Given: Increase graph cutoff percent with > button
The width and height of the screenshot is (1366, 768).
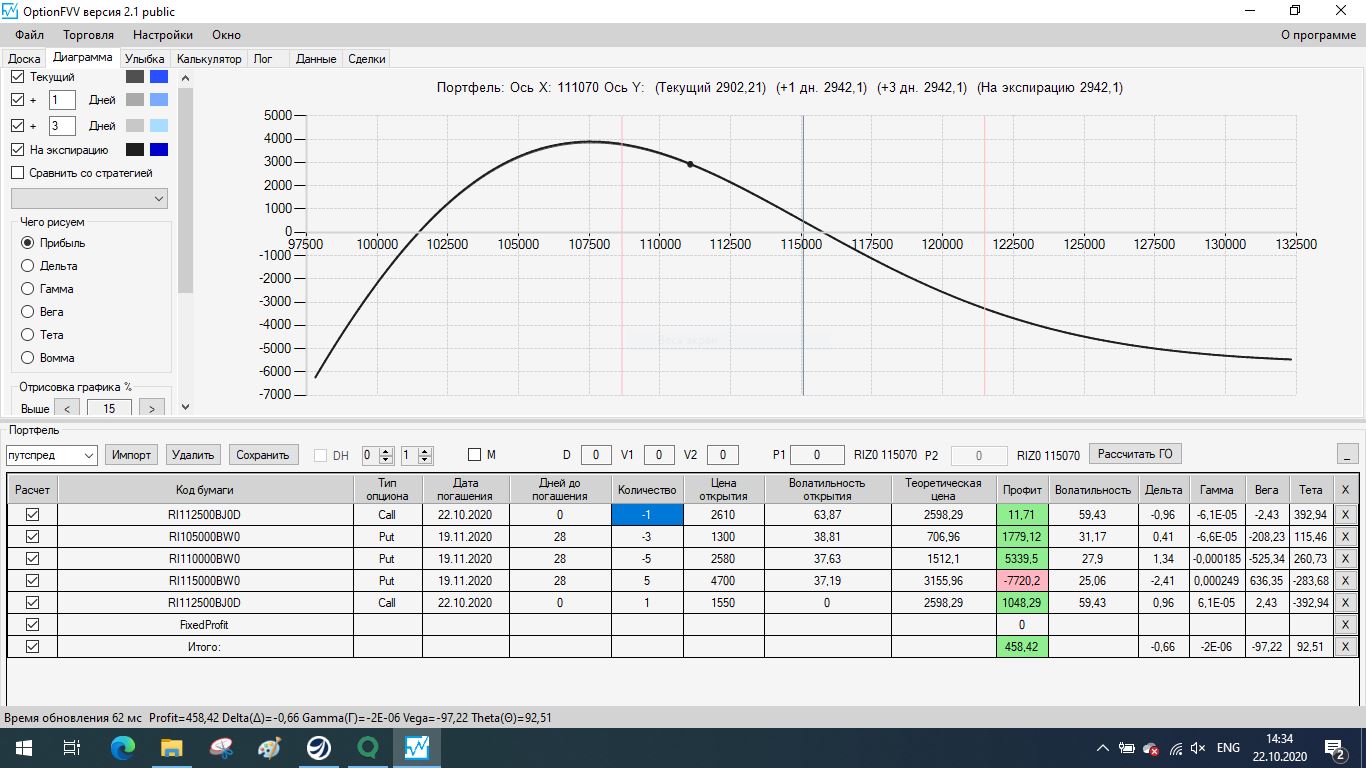Looking at the screenshot, I should click(152, 408).
